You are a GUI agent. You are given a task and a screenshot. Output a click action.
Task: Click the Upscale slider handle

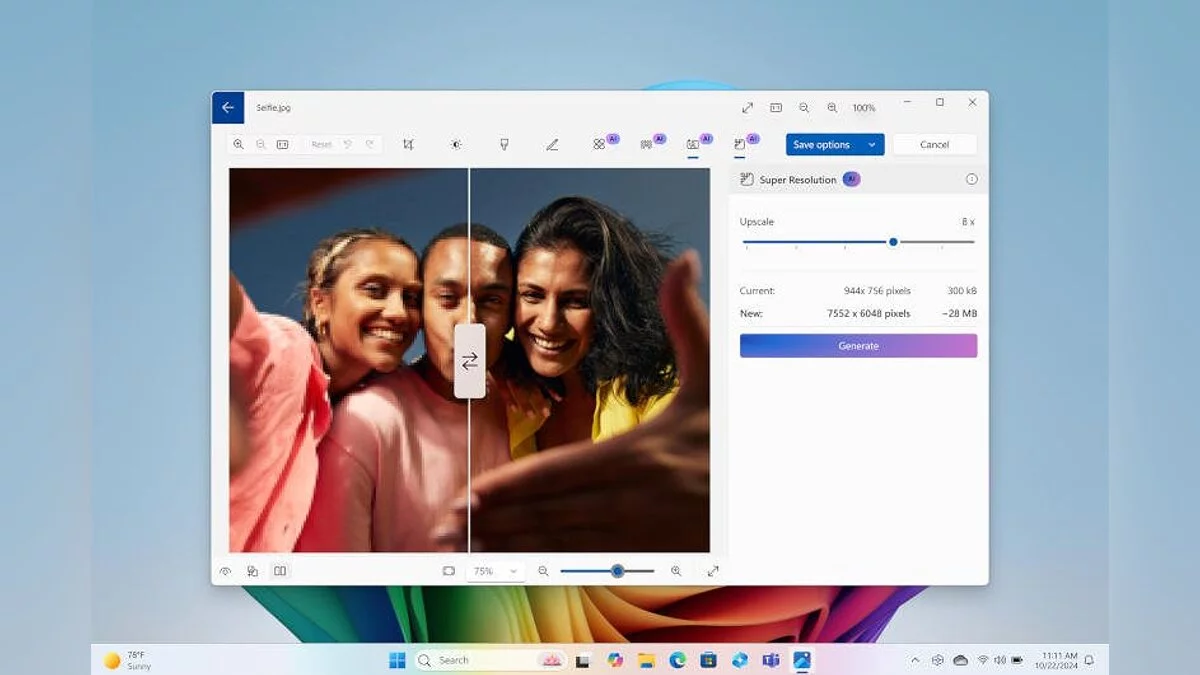[x=893, y=242]
